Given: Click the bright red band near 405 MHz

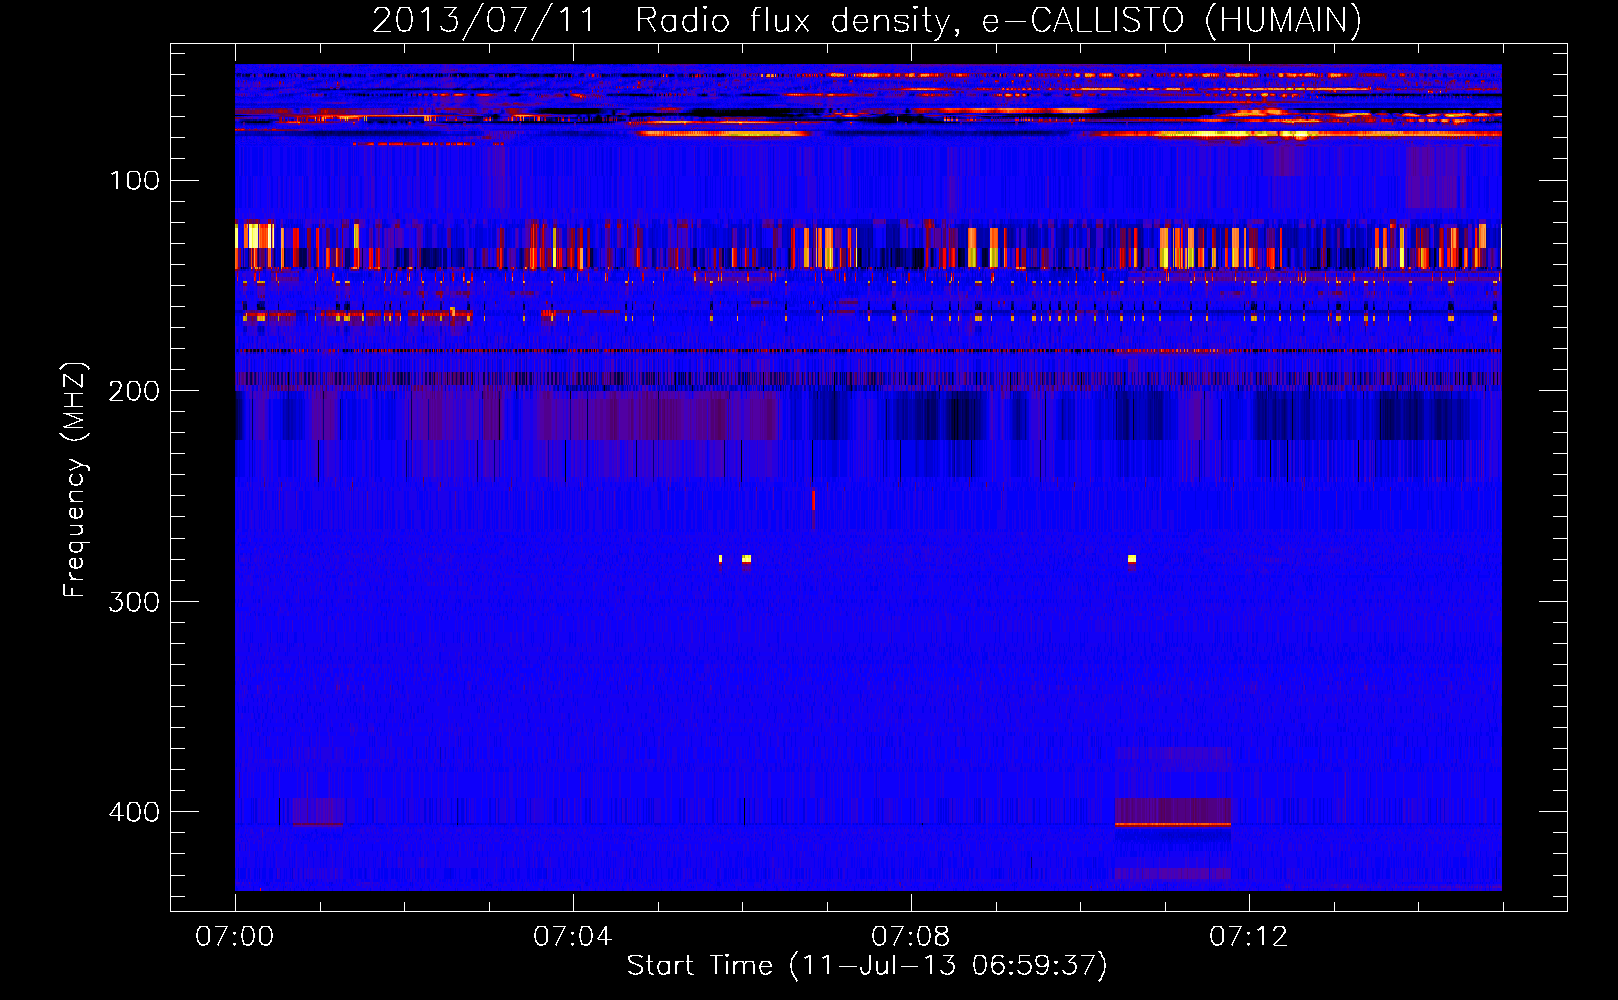Looking at the screenshot, I should (x=1173, y=825).
